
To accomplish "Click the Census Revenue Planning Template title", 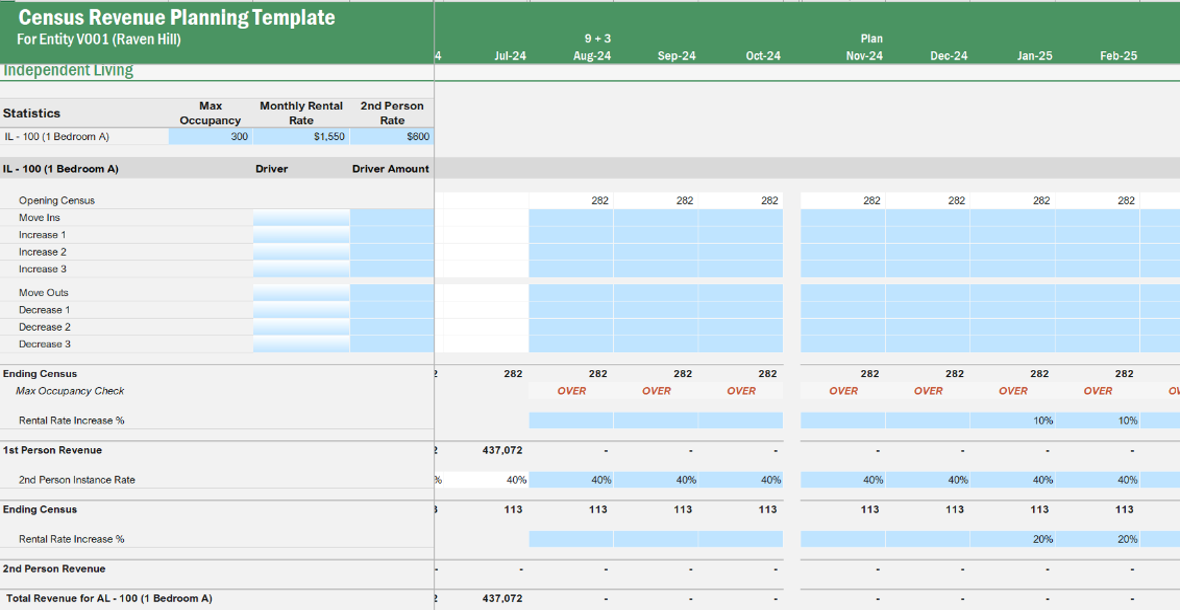I will pyautogui.click(x=177, y=18).
